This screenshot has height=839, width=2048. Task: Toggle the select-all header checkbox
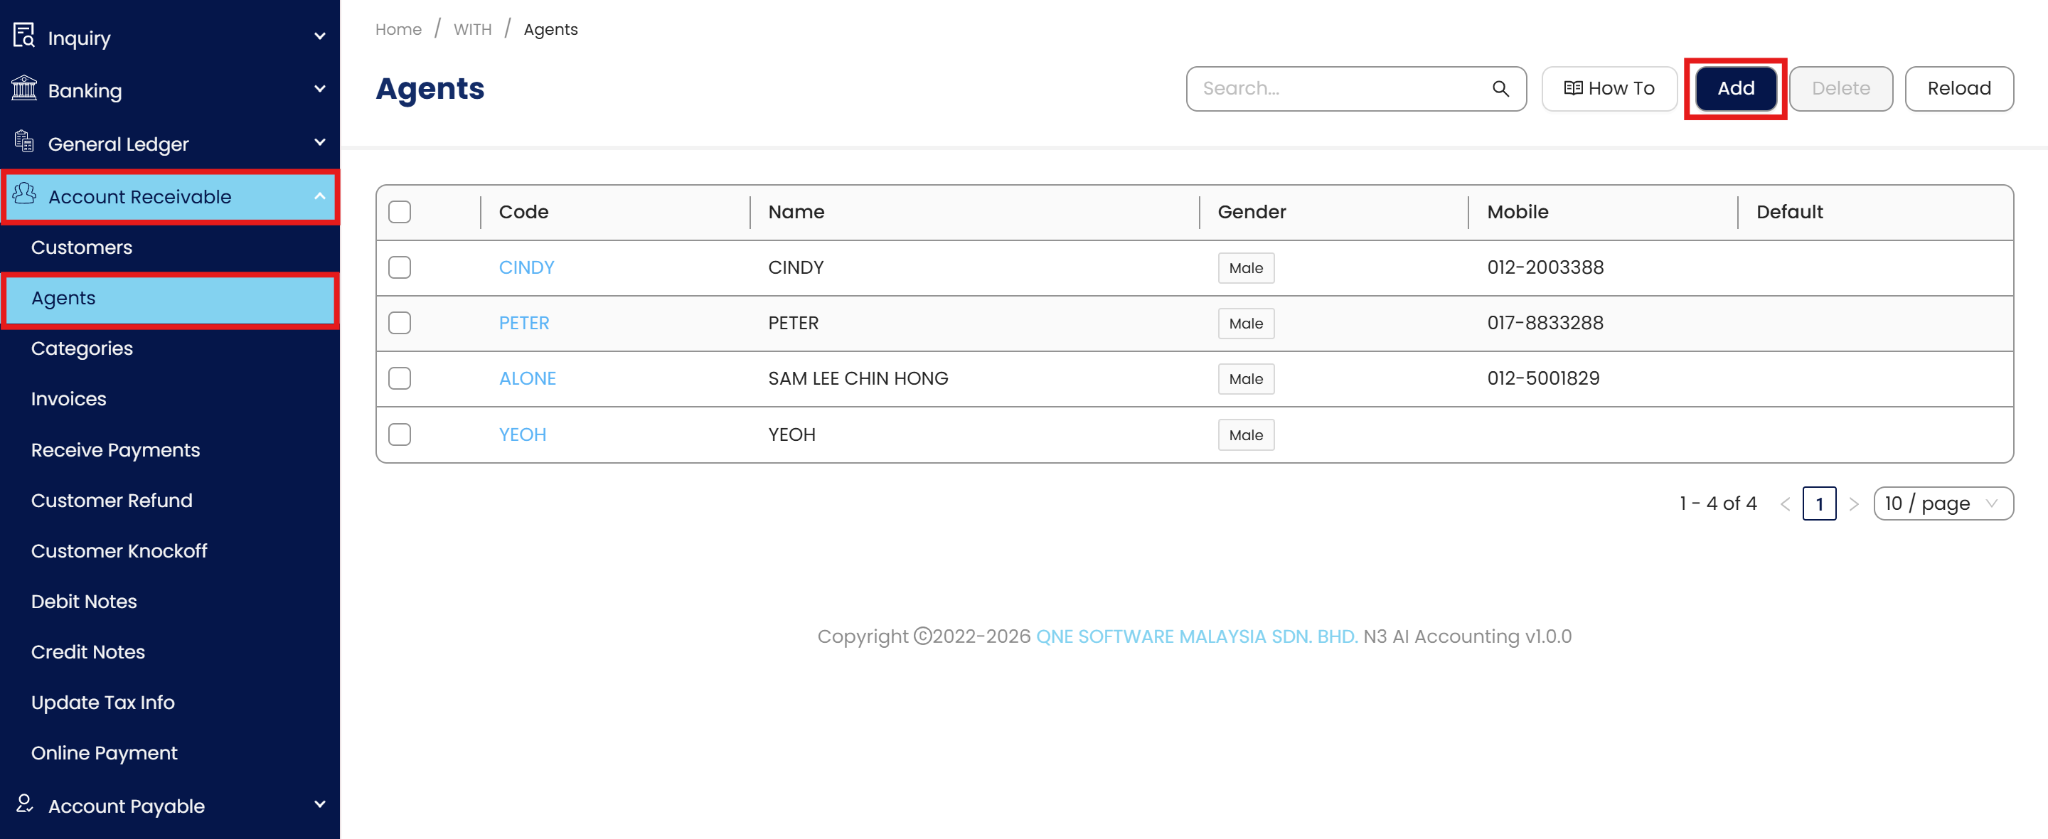click(400, 212)
